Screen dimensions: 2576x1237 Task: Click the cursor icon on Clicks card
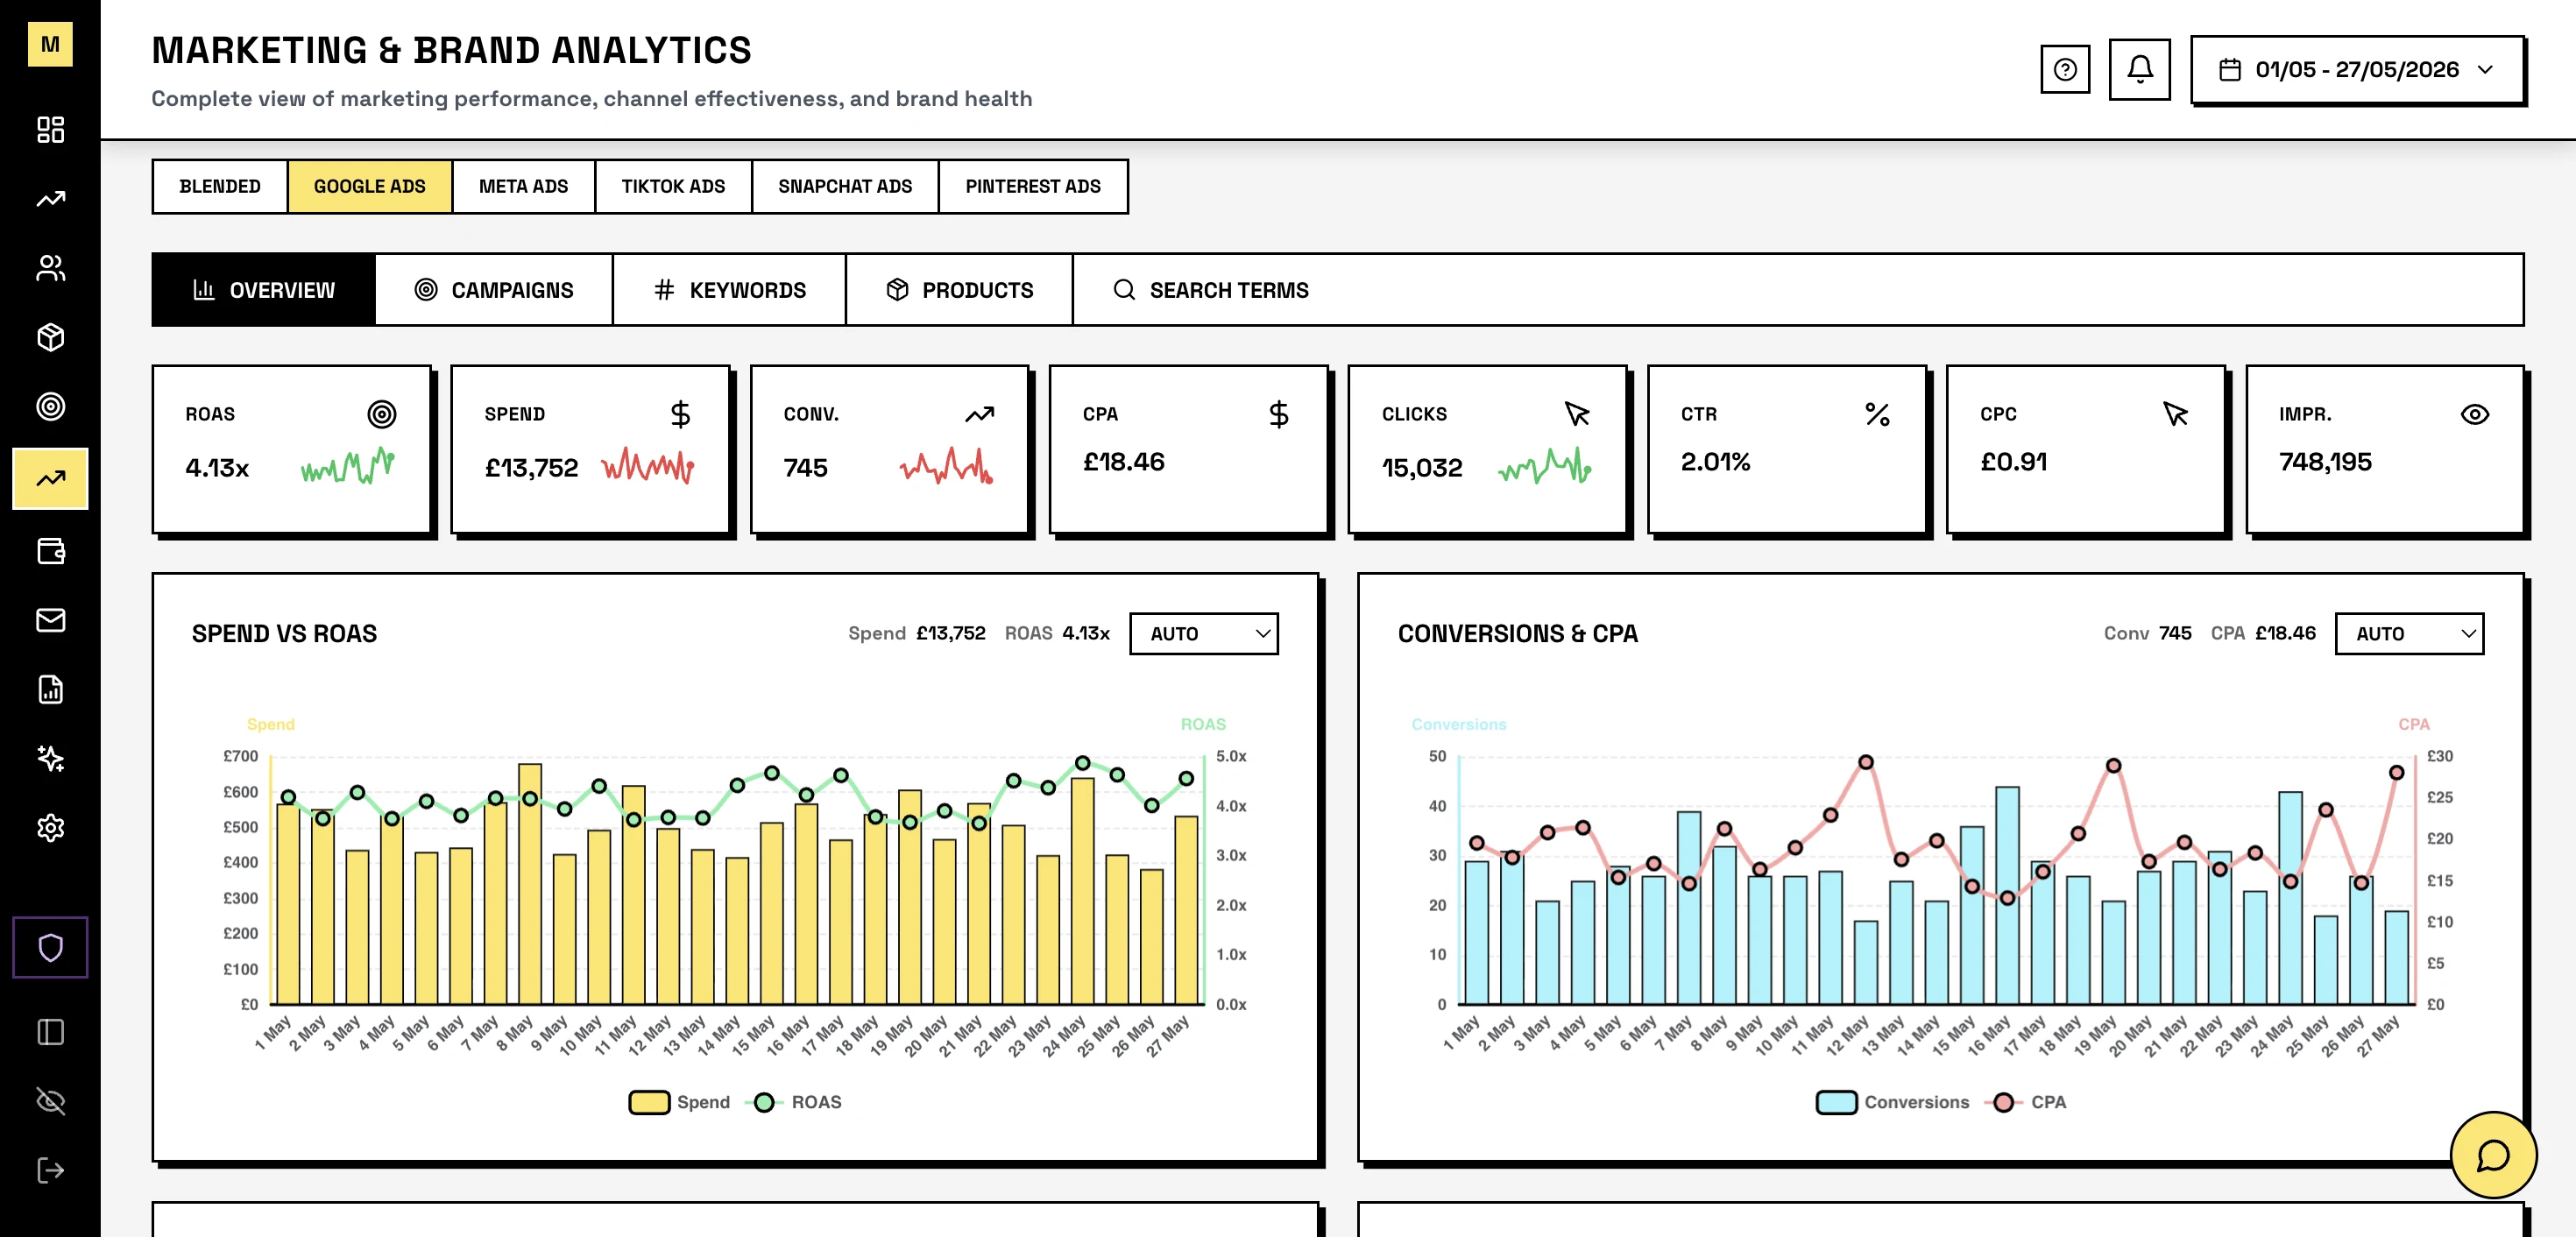(x=1577, y=414)
